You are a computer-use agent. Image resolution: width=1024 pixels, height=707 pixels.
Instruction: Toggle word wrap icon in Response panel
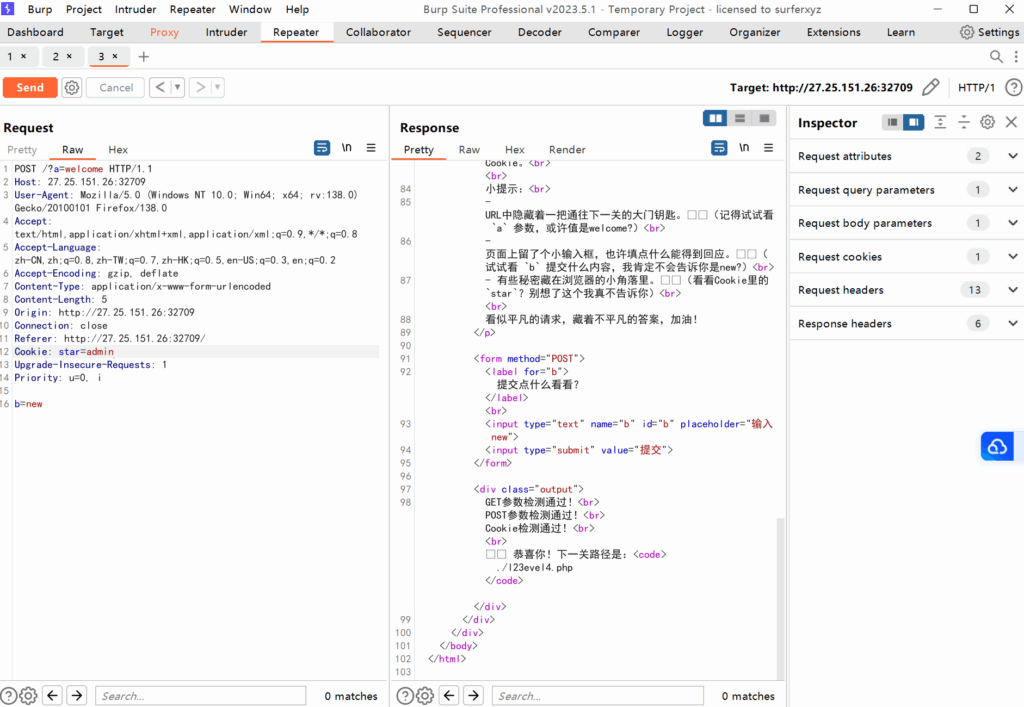tap(719, 148)
